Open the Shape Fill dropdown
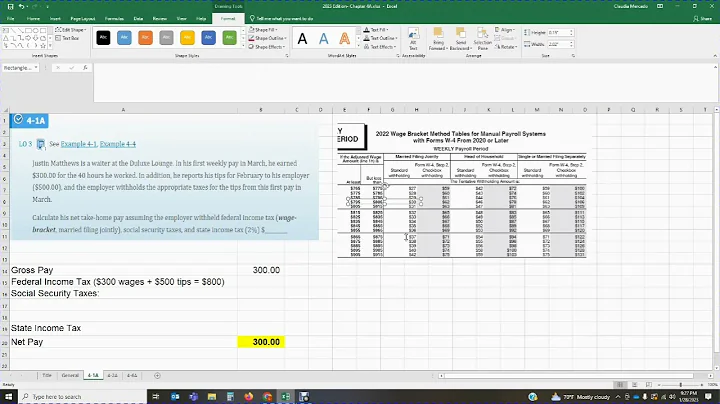Image resolution: width=720 pixels, height=404 pixels. click(x=262, y=30)
